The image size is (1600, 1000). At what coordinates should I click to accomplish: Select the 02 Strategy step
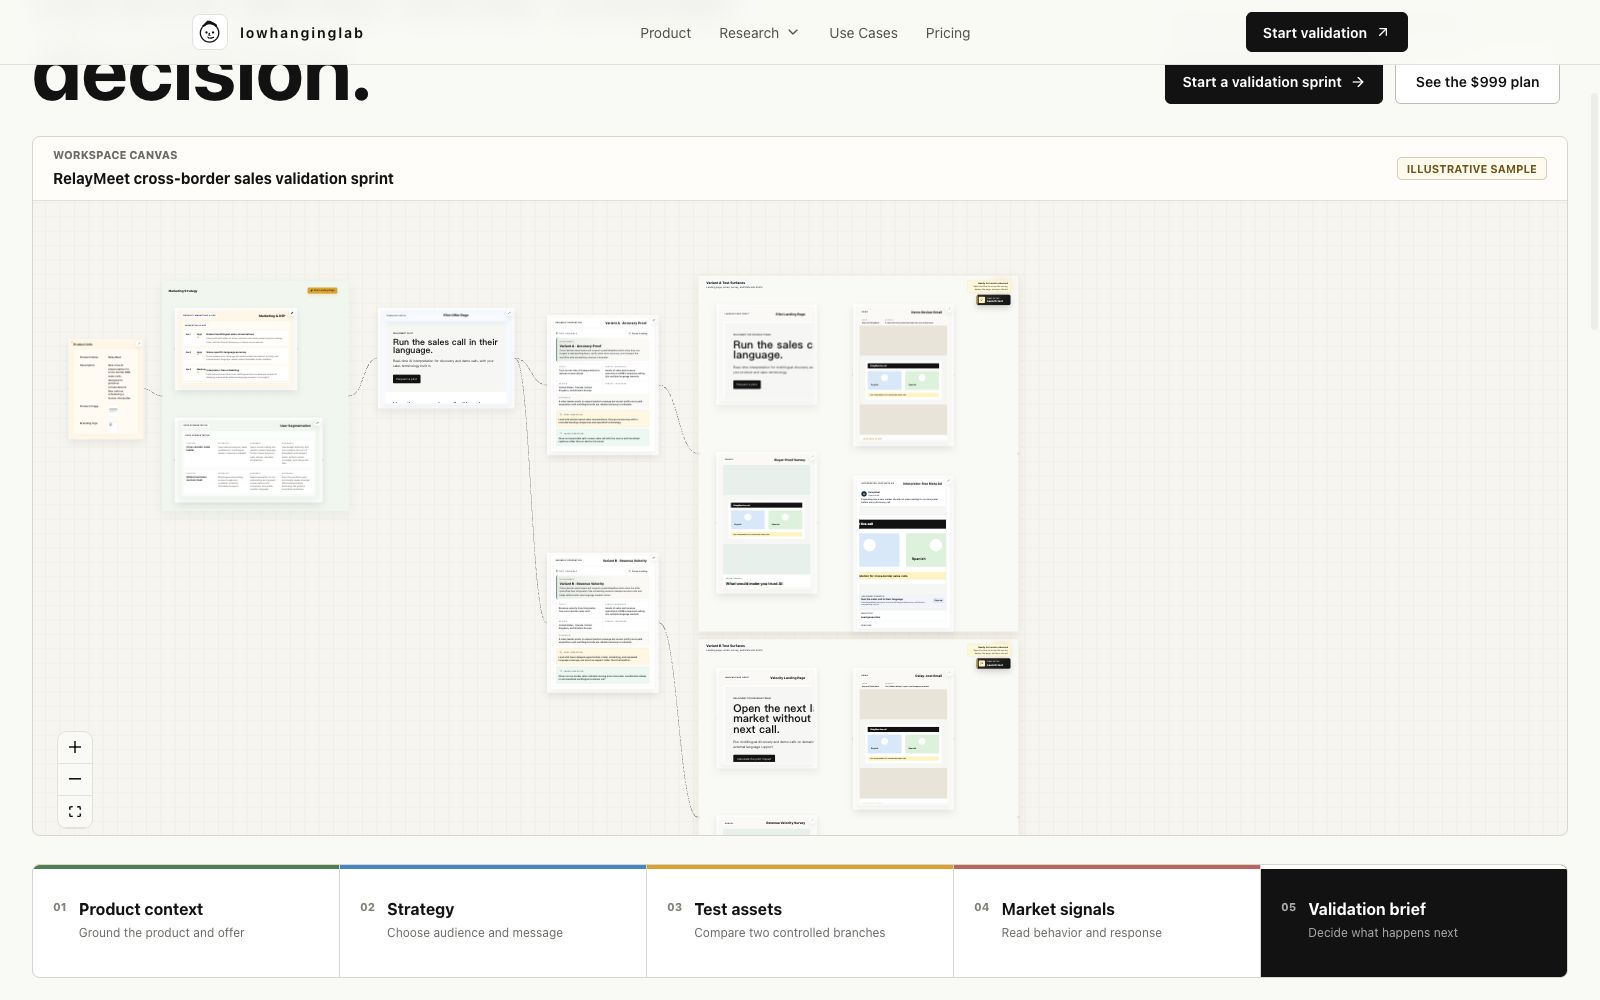click(493, 921)
